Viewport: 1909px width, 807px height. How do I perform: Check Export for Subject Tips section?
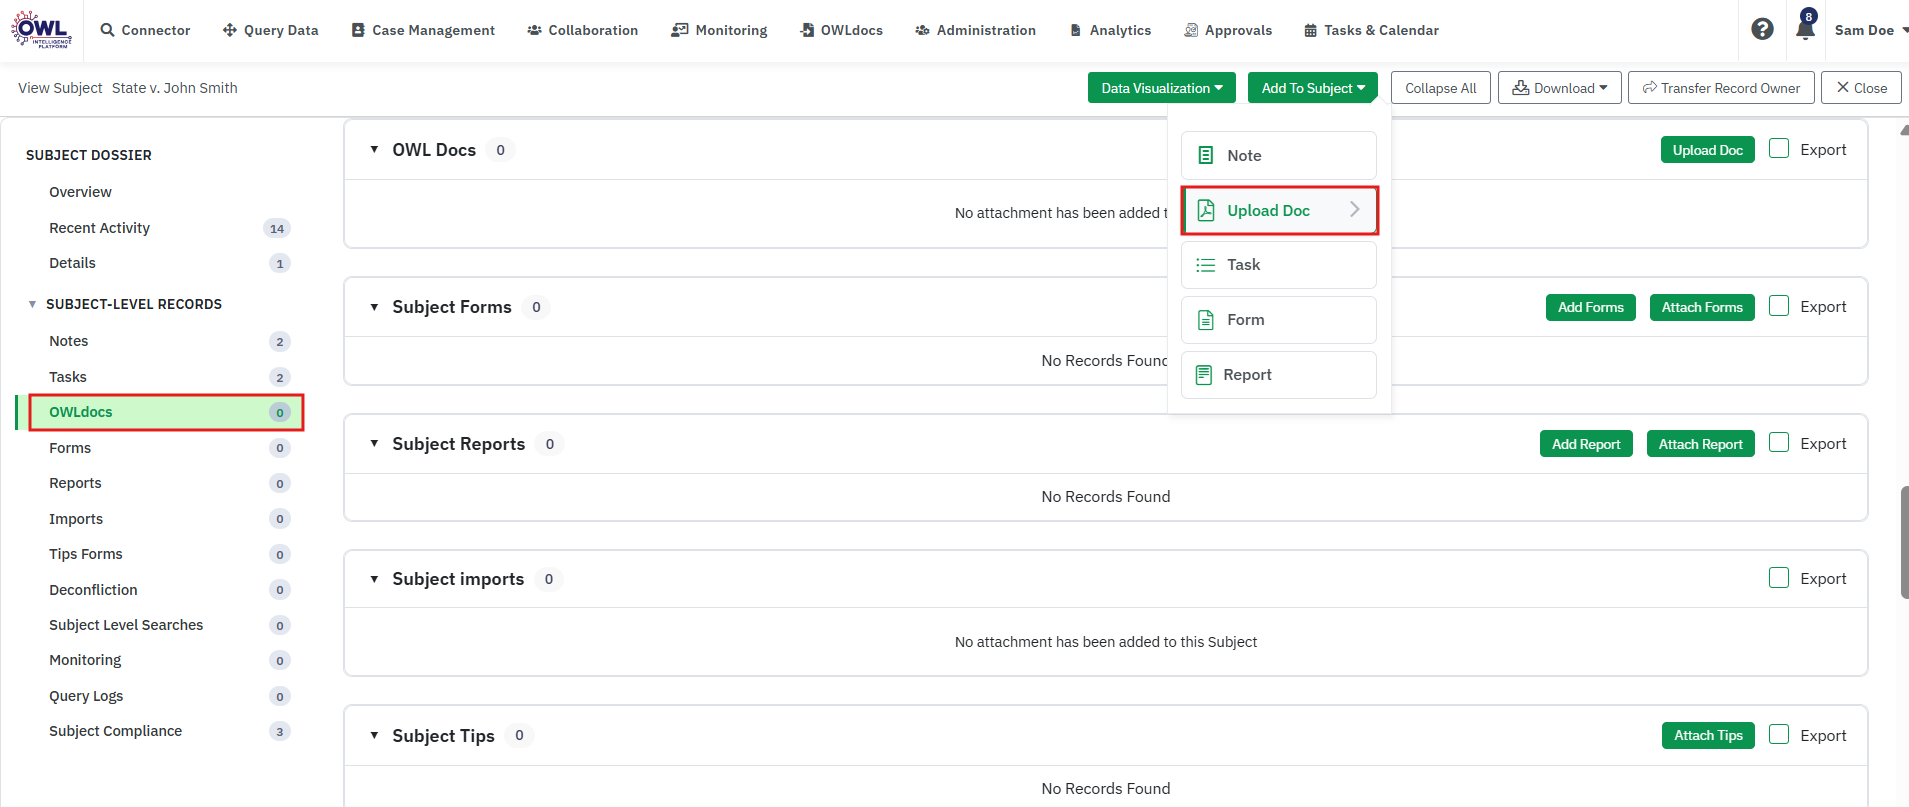(1779, 735)
